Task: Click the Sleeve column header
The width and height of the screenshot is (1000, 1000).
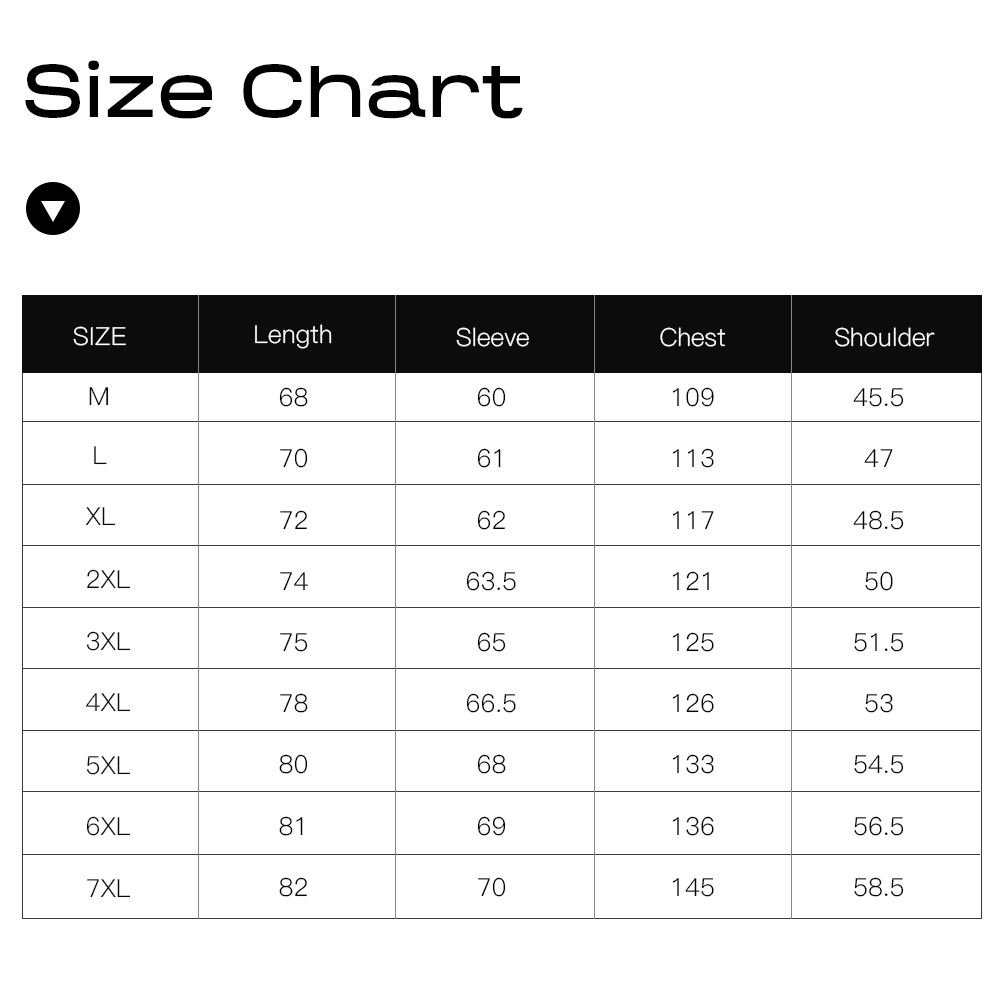Action: [492, 338]
